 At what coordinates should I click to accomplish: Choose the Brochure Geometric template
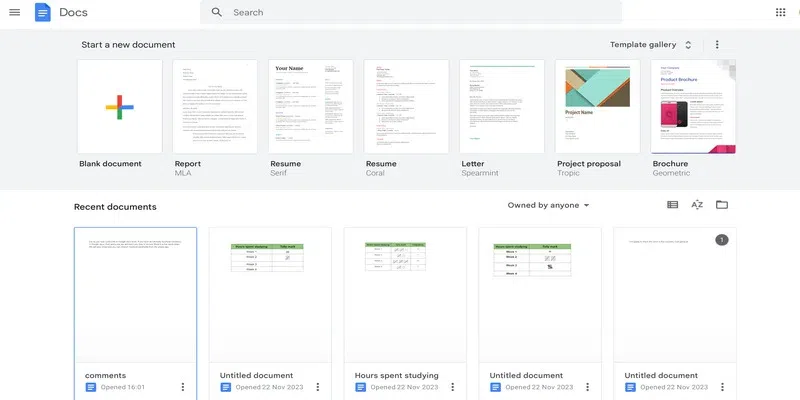[x=693, y=107]
